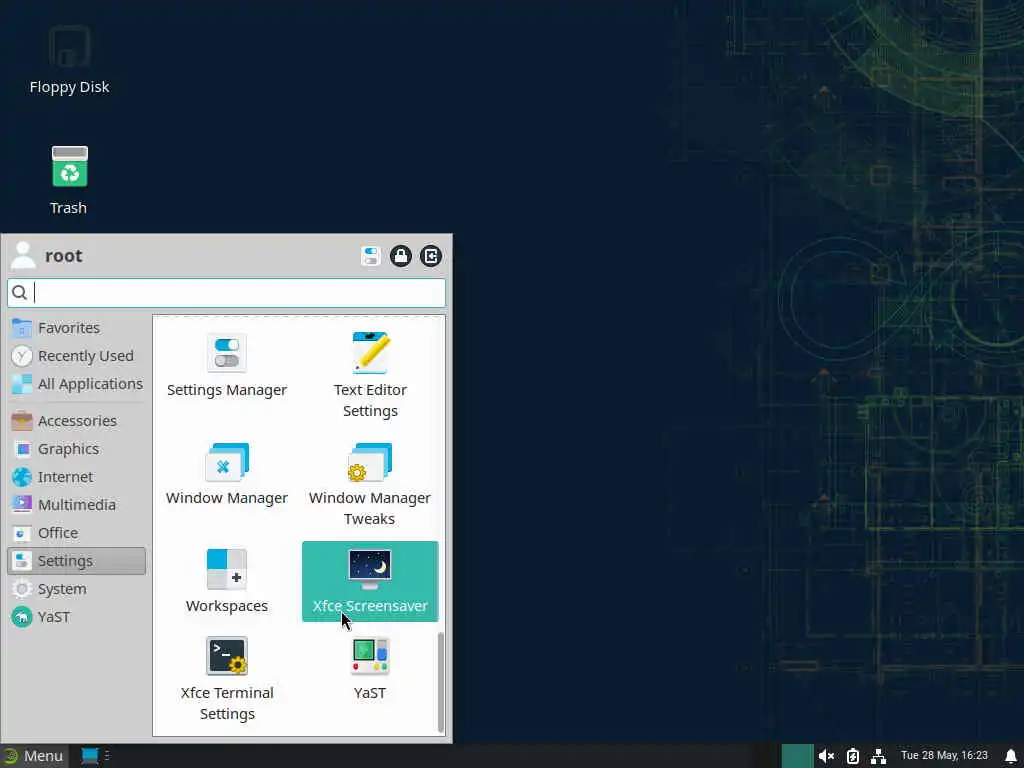Click the root user avatar
Viewport: 1024px width, 768px height.
[x=24, y=255]
